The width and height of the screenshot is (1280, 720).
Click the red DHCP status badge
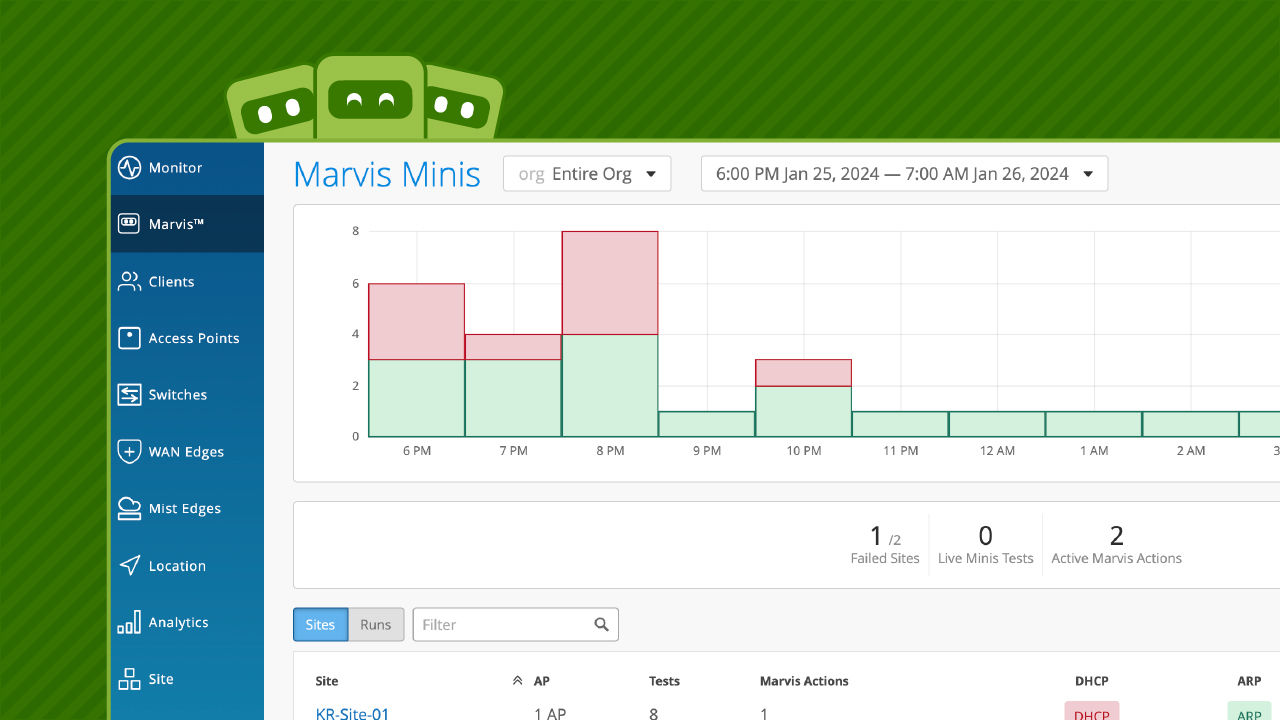coord(1091,712)
